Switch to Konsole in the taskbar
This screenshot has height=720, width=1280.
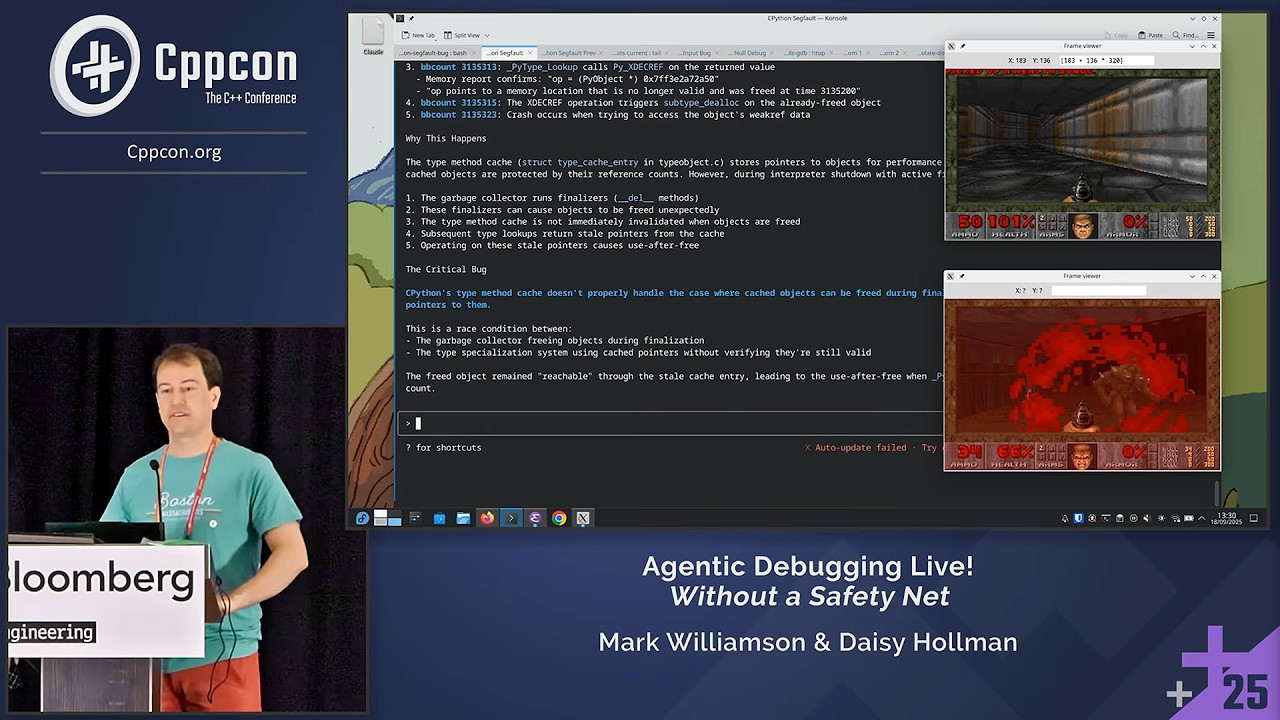click(511, 518)
